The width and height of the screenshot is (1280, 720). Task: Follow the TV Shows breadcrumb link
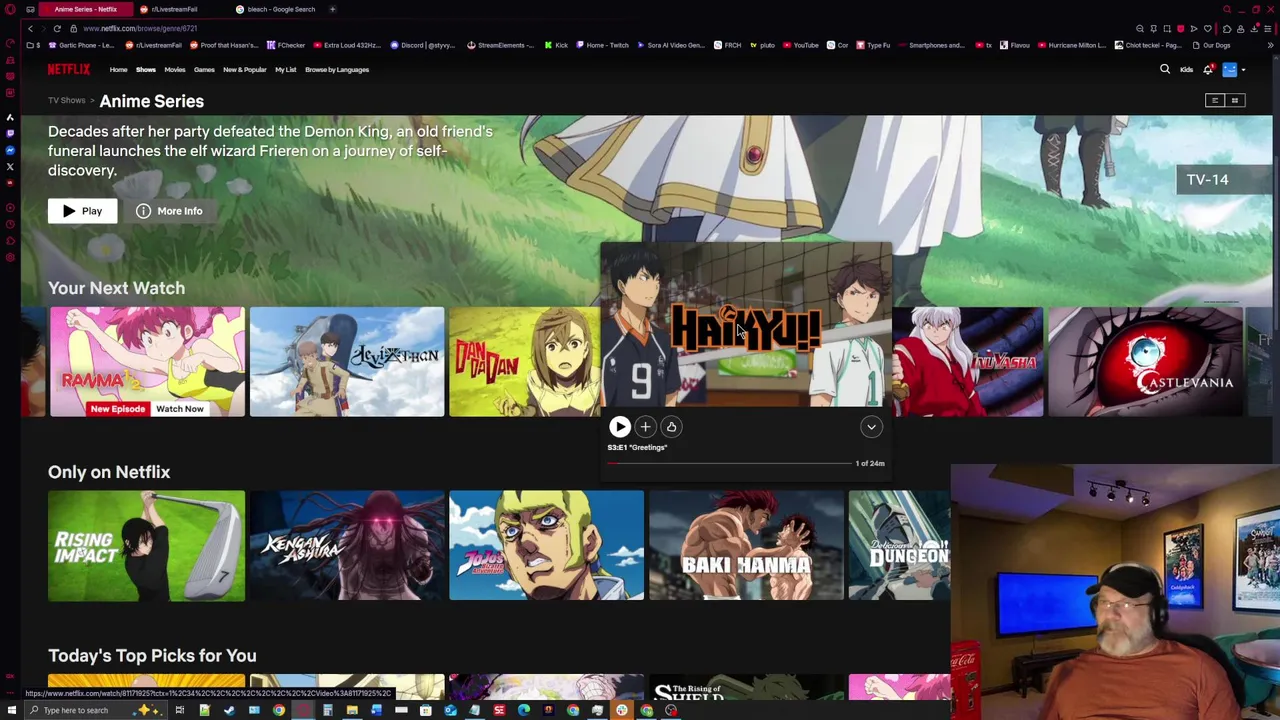[67, 100]
